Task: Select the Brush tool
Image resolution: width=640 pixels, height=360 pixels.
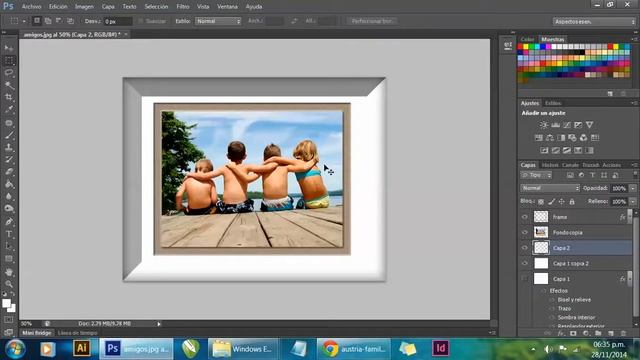Action: (9, 135)
